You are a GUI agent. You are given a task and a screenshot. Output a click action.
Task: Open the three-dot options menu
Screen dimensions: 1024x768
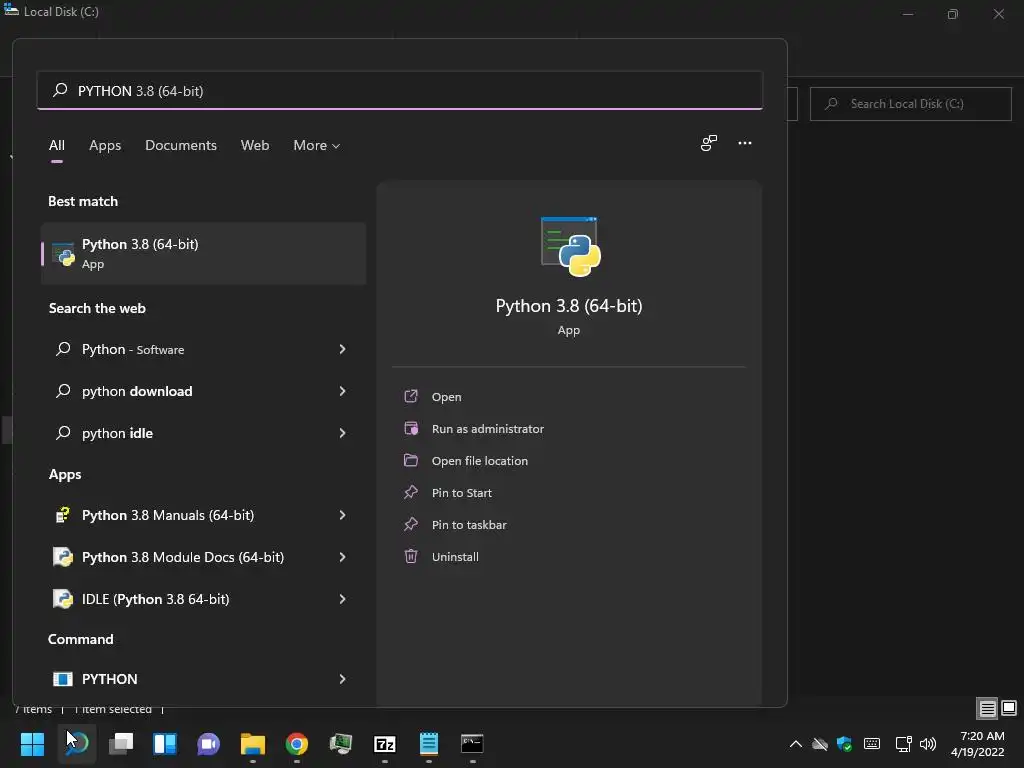point(744,143)
